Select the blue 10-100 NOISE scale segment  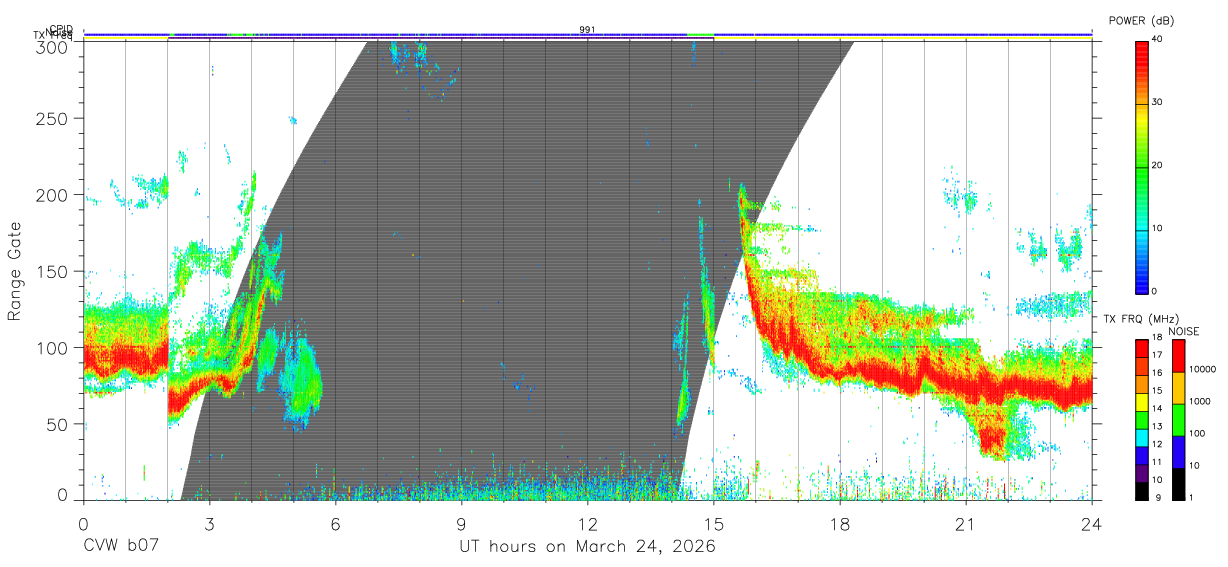click(1178, 451)
